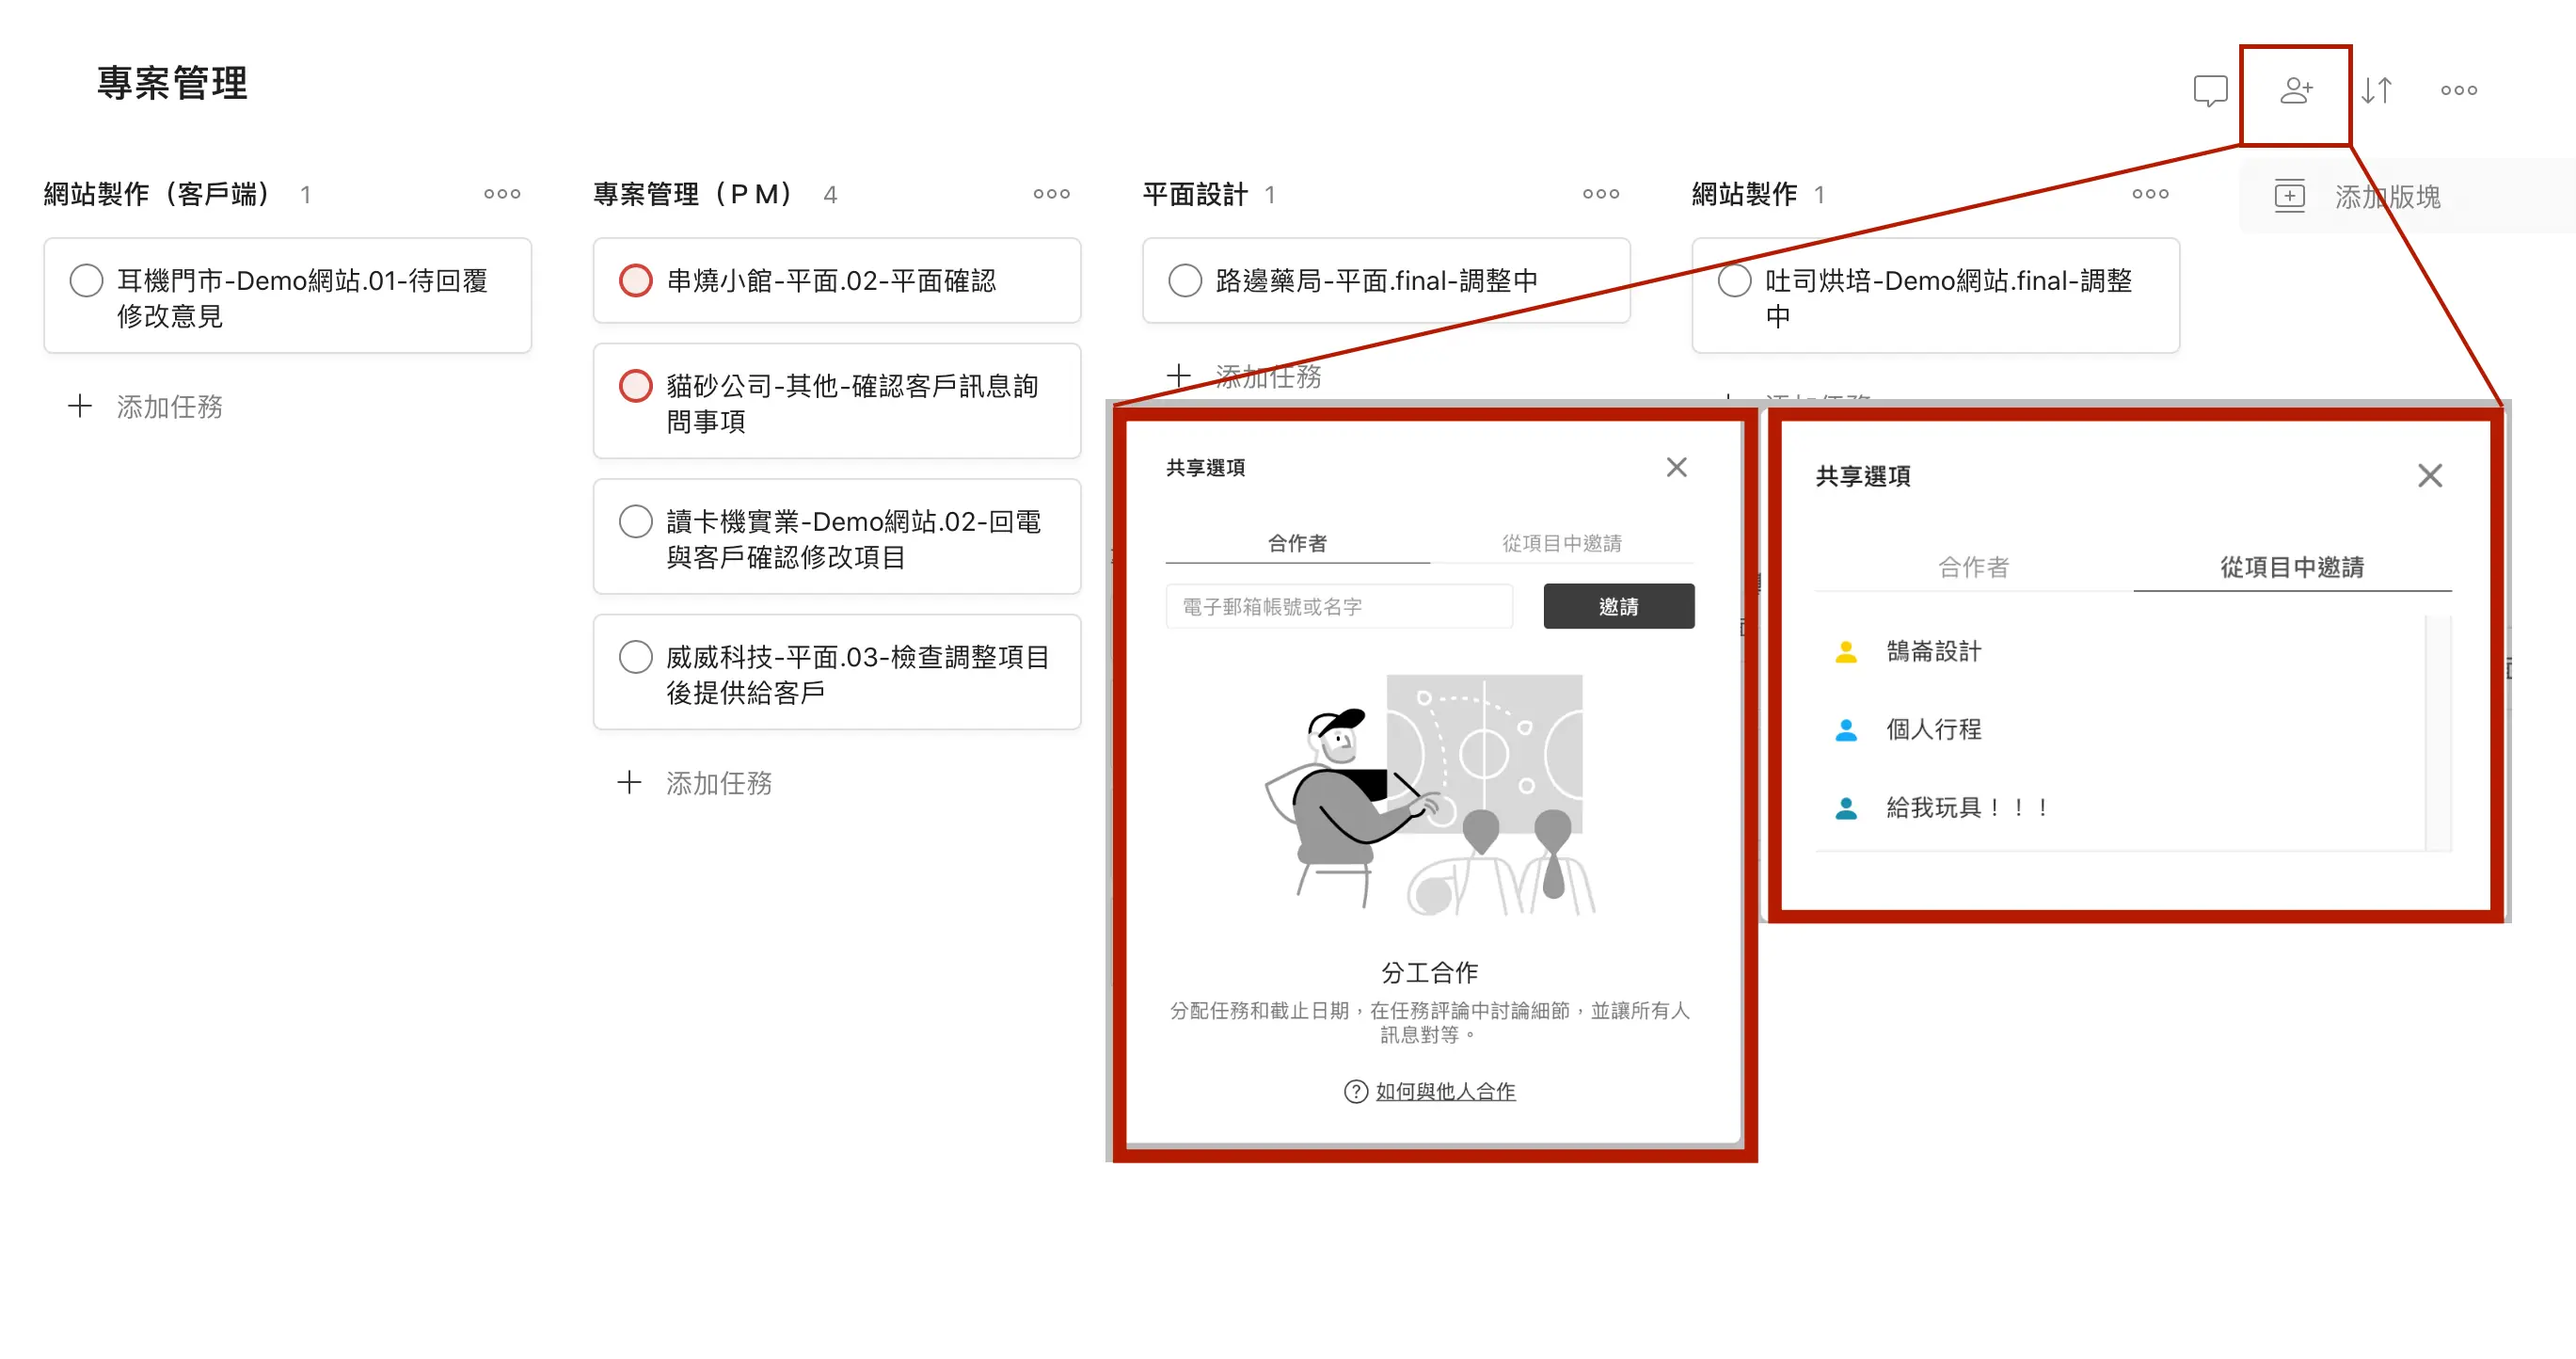Open options for 平面設計 section

[1600, 194]
